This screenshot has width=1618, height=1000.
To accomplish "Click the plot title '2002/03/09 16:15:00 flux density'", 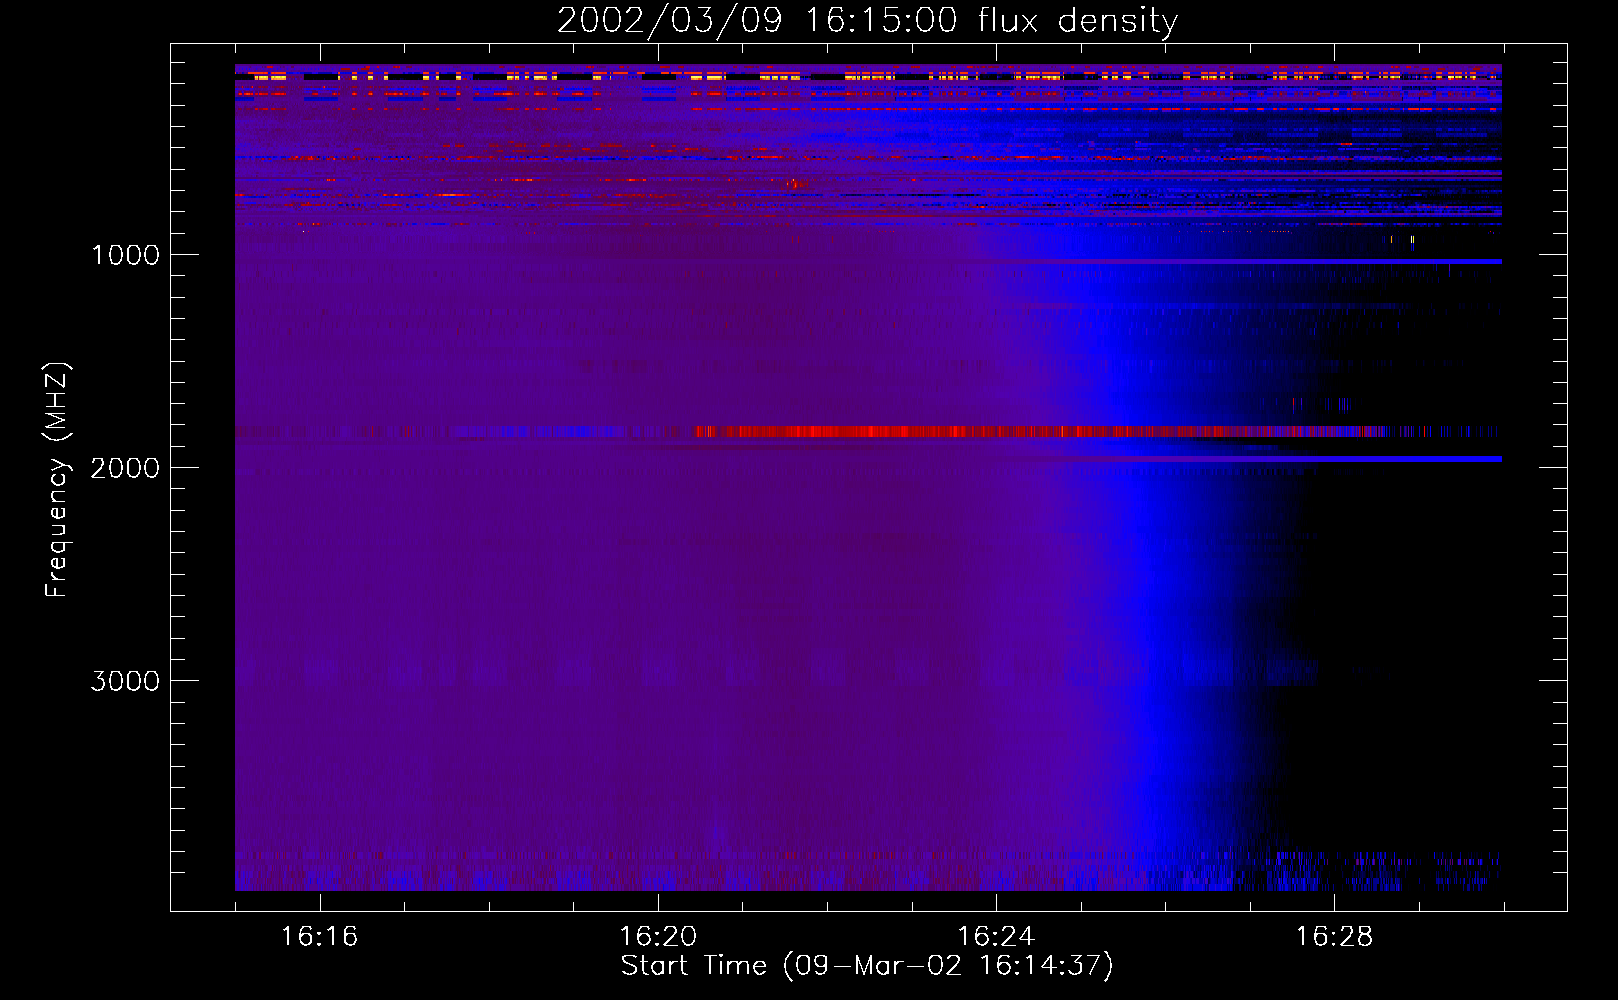I will pyautogui.click(x=867, y=20).
